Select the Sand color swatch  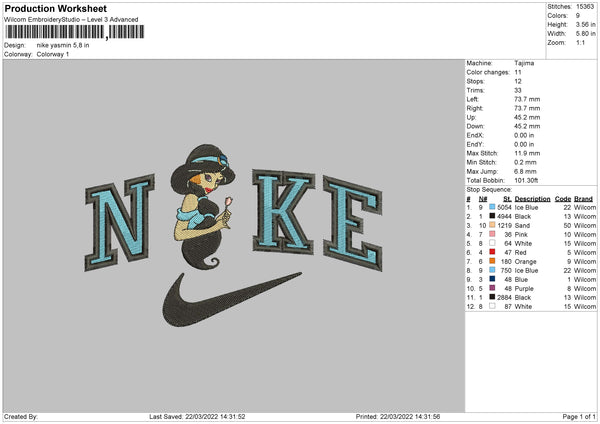pos(492,225)
